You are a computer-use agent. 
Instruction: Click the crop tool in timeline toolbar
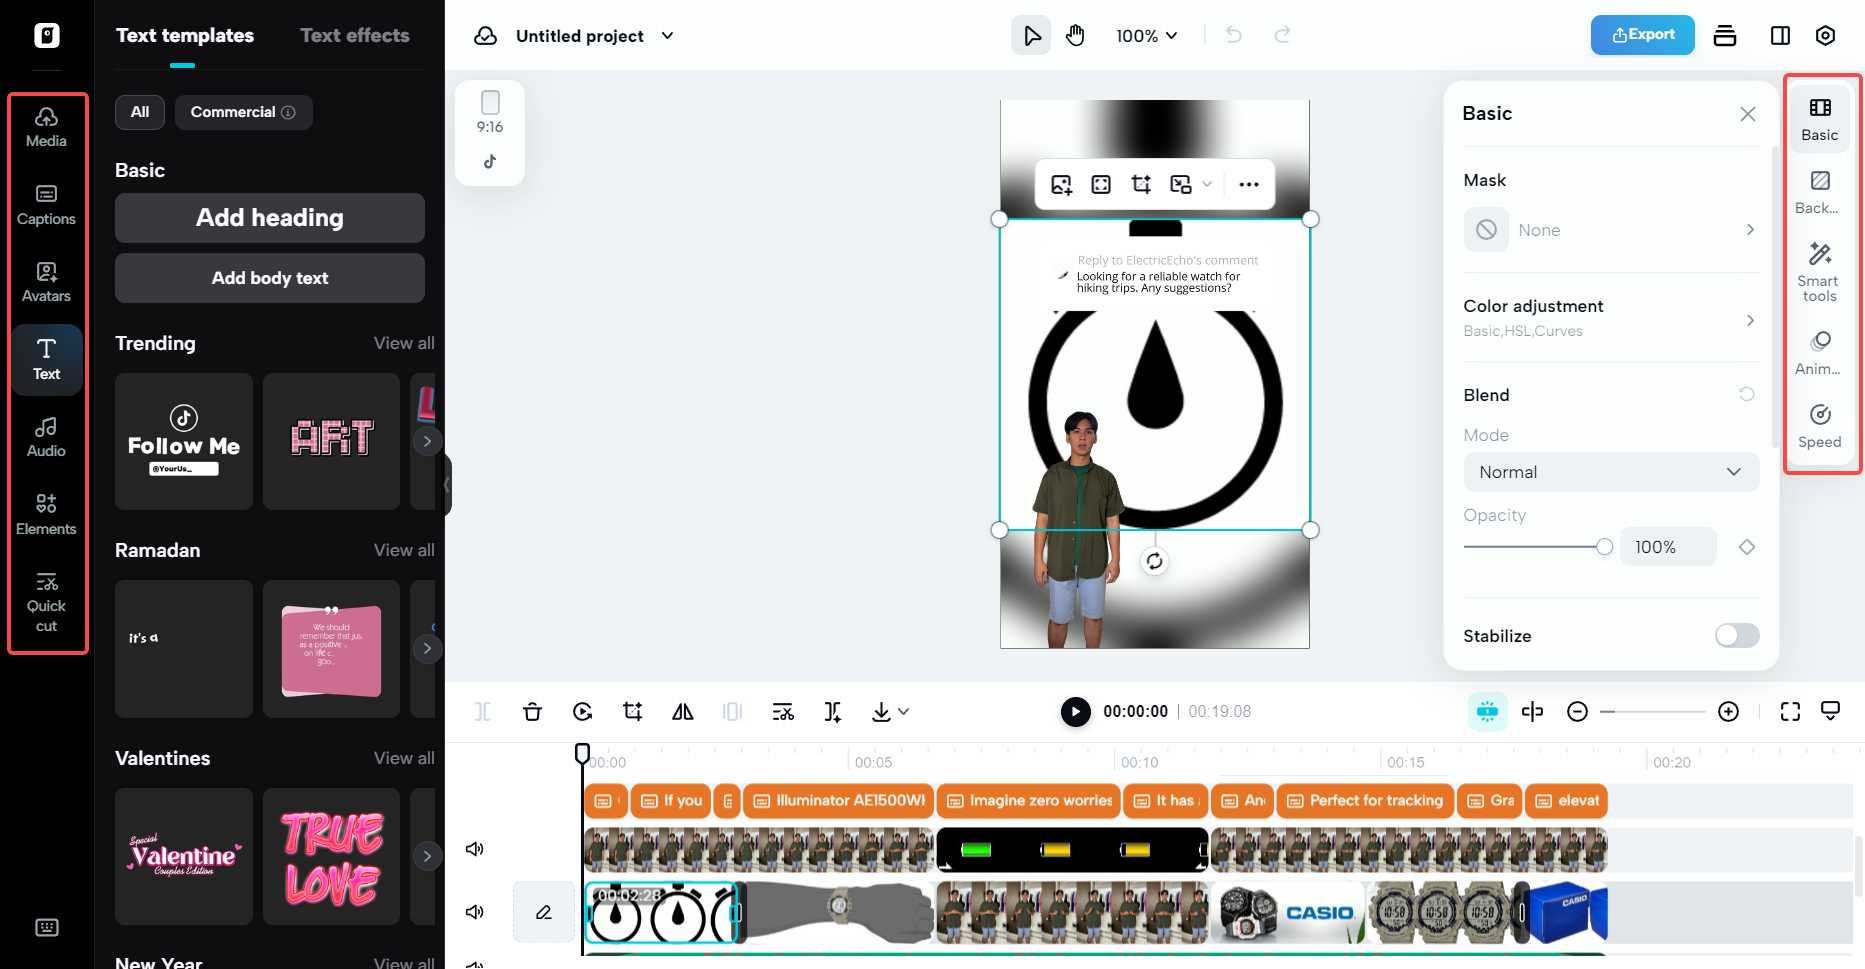pos(632,712)
